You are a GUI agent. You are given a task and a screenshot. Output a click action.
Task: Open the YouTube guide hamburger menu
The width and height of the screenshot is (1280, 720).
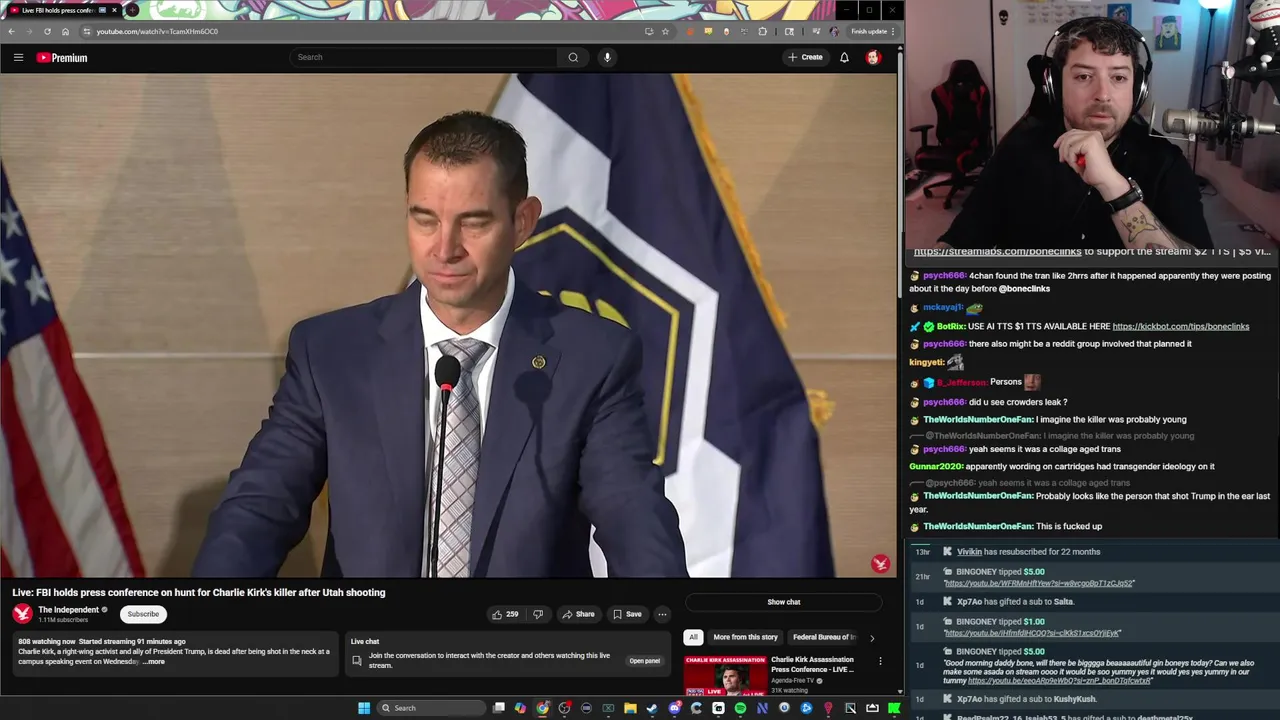pyautogui.click(x=18, y=57)
